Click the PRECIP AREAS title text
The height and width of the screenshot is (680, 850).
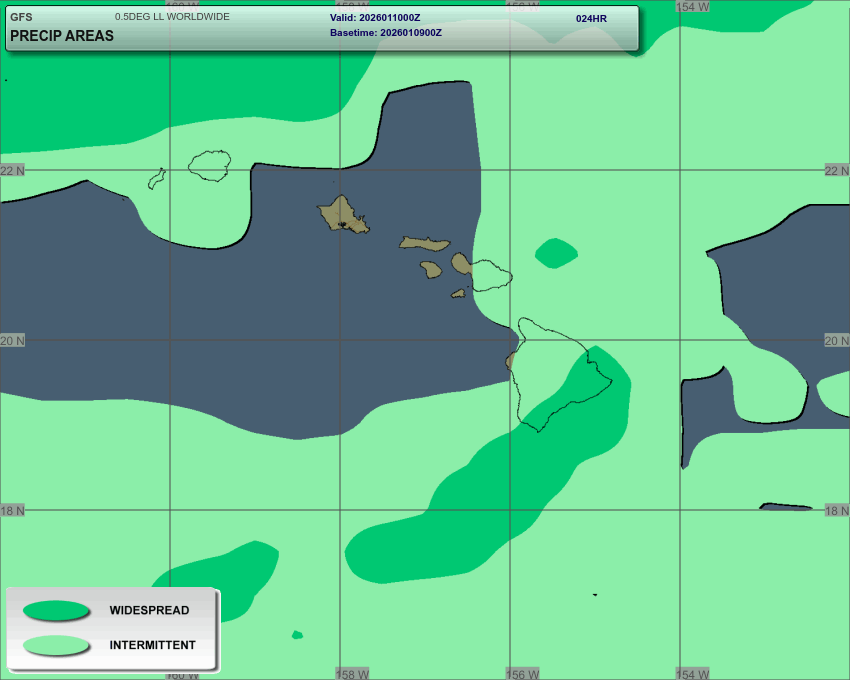(61, 36)
